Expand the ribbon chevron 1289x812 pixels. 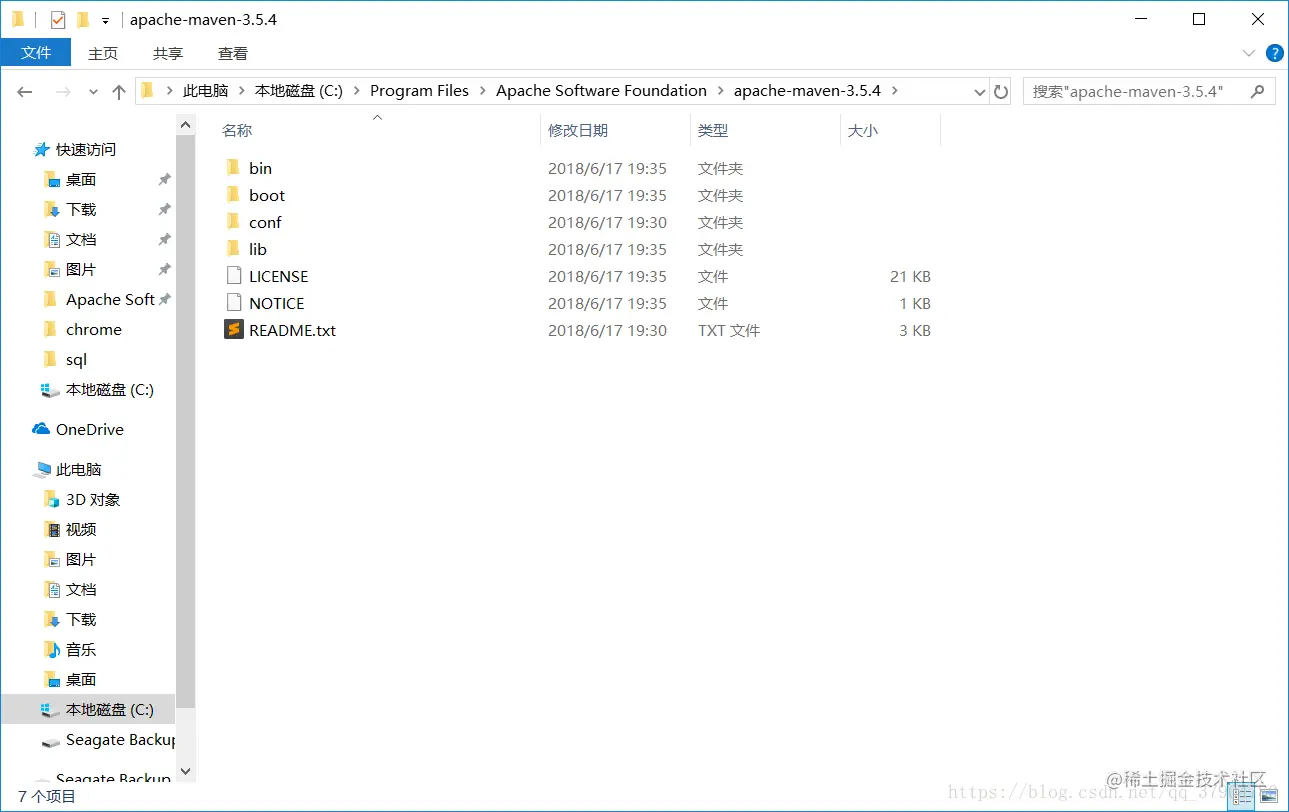[x=1248, y=53]
